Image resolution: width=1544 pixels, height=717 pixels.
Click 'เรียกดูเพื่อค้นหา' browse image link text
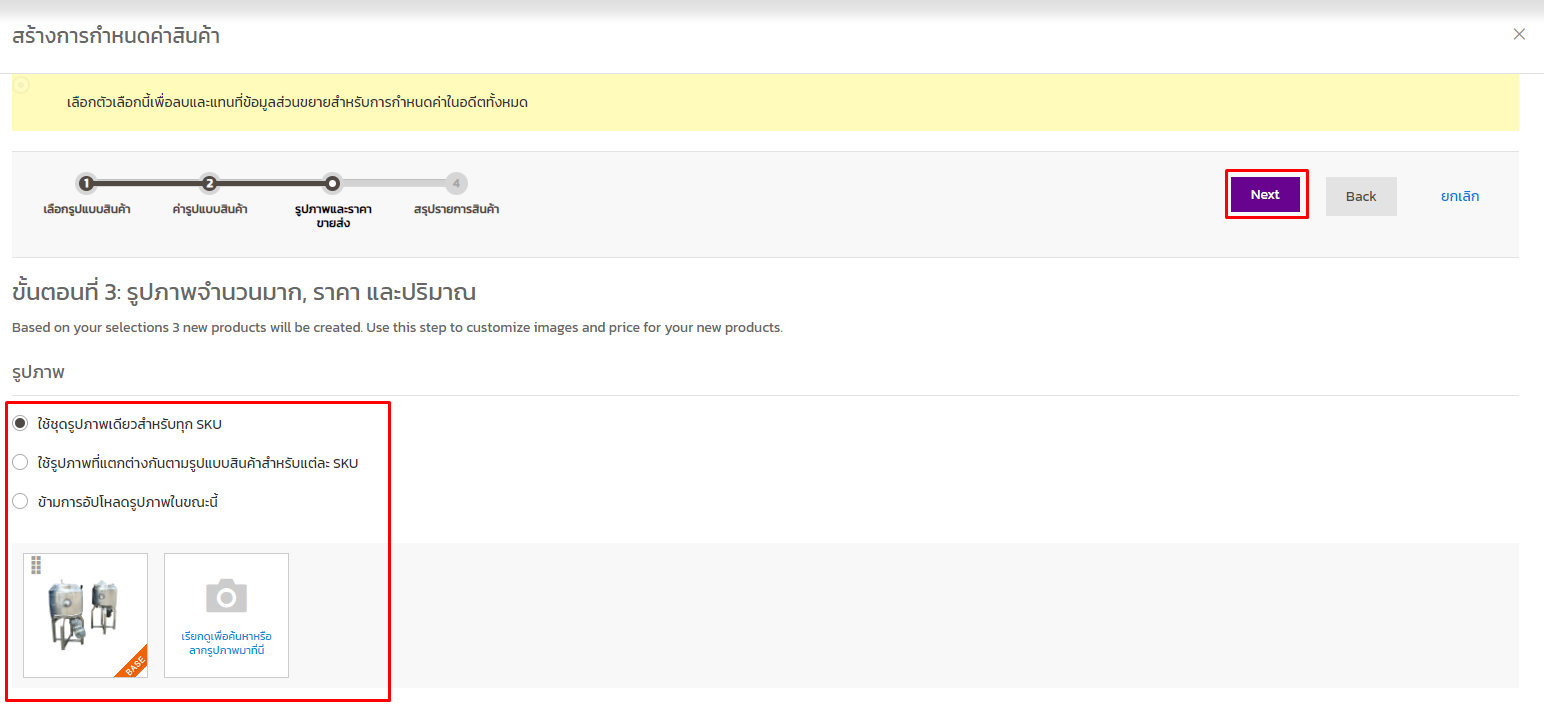(226, 636)
